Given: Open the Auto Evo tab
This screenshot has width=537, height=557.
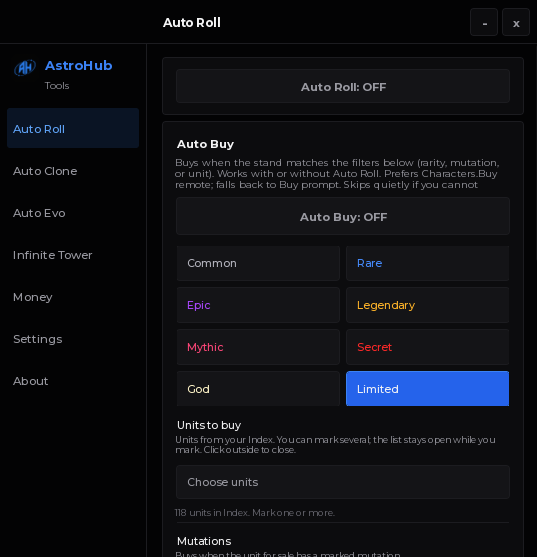Looking at the screenshot, I should pyautogui.click(x=73, y=213).
